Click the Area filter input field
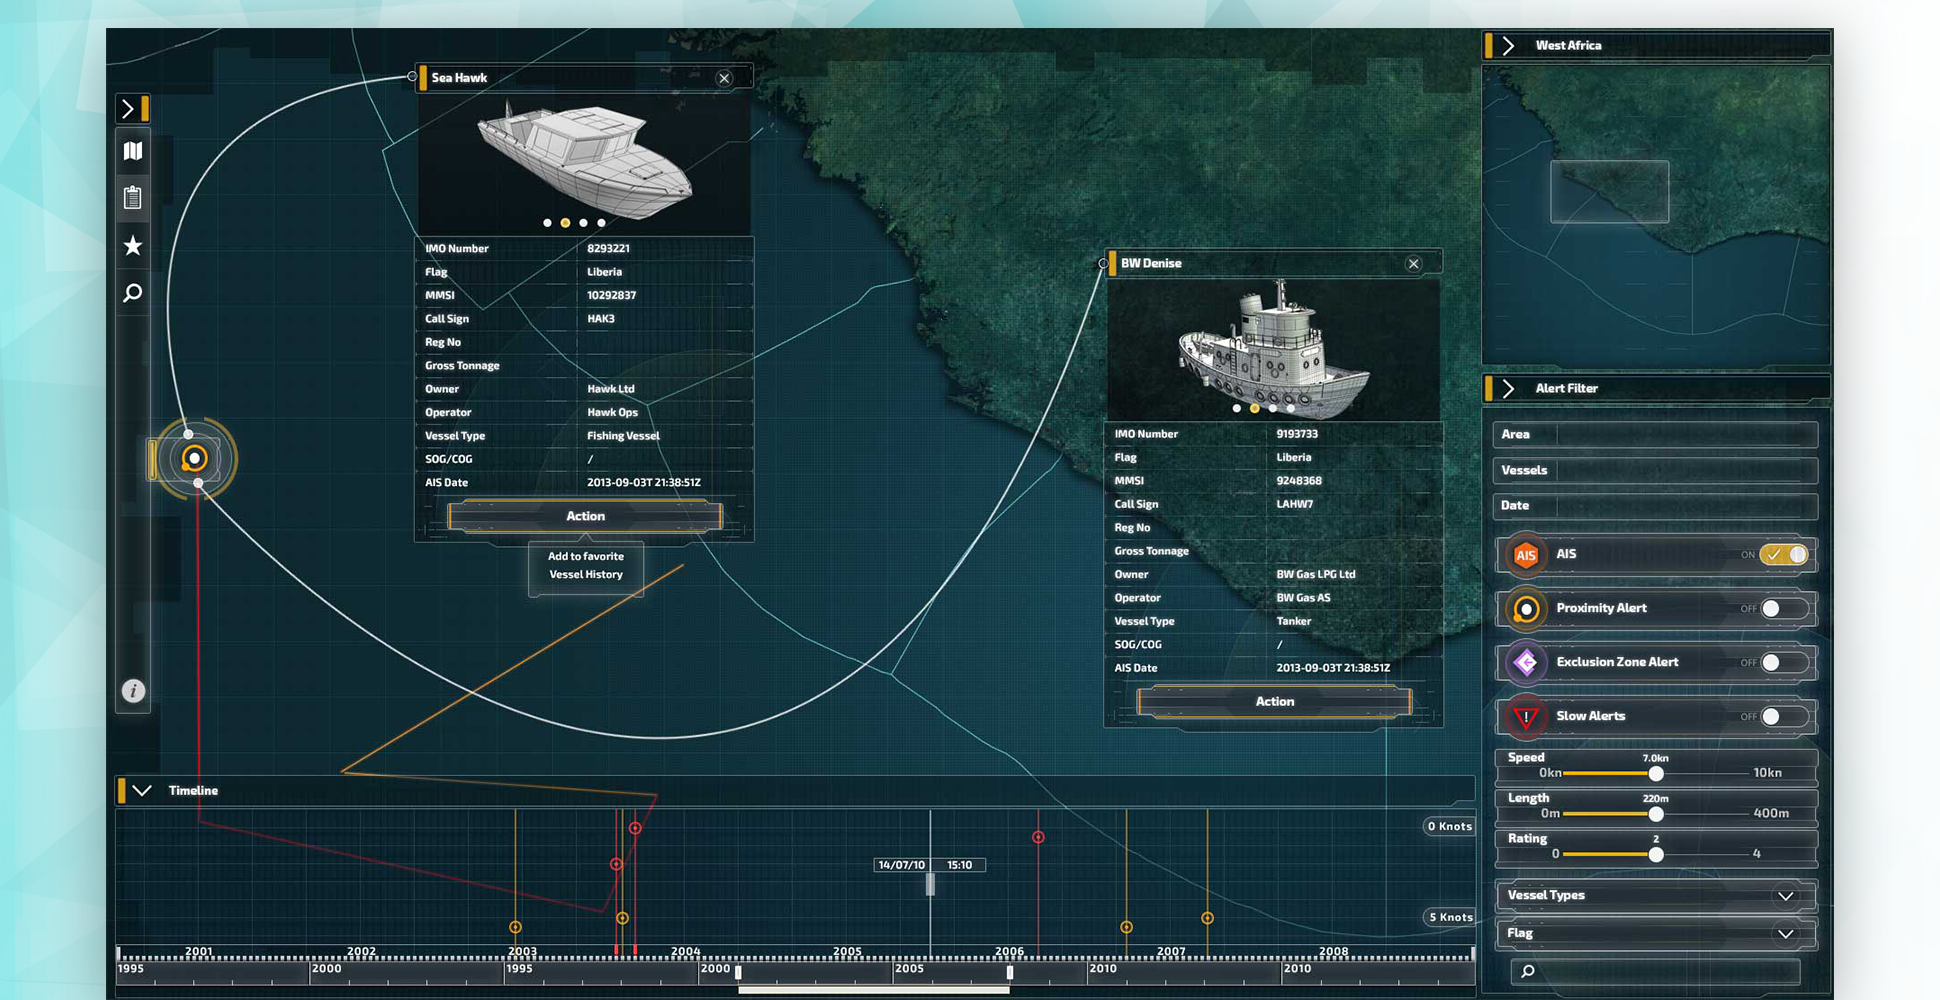Viewport: 1940px width, 1000px height. tap(1685, 434)
